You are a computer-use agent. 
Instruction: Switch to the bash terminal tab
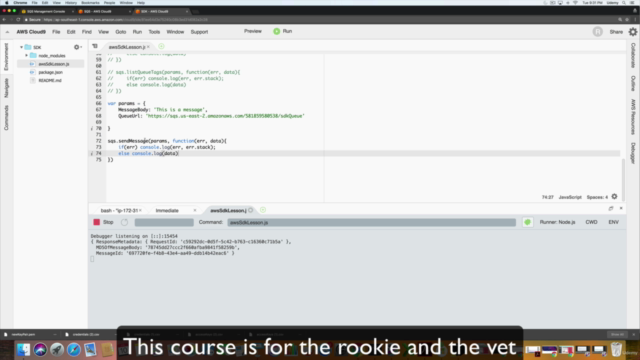pyautogui.click(x=119, y=211)
